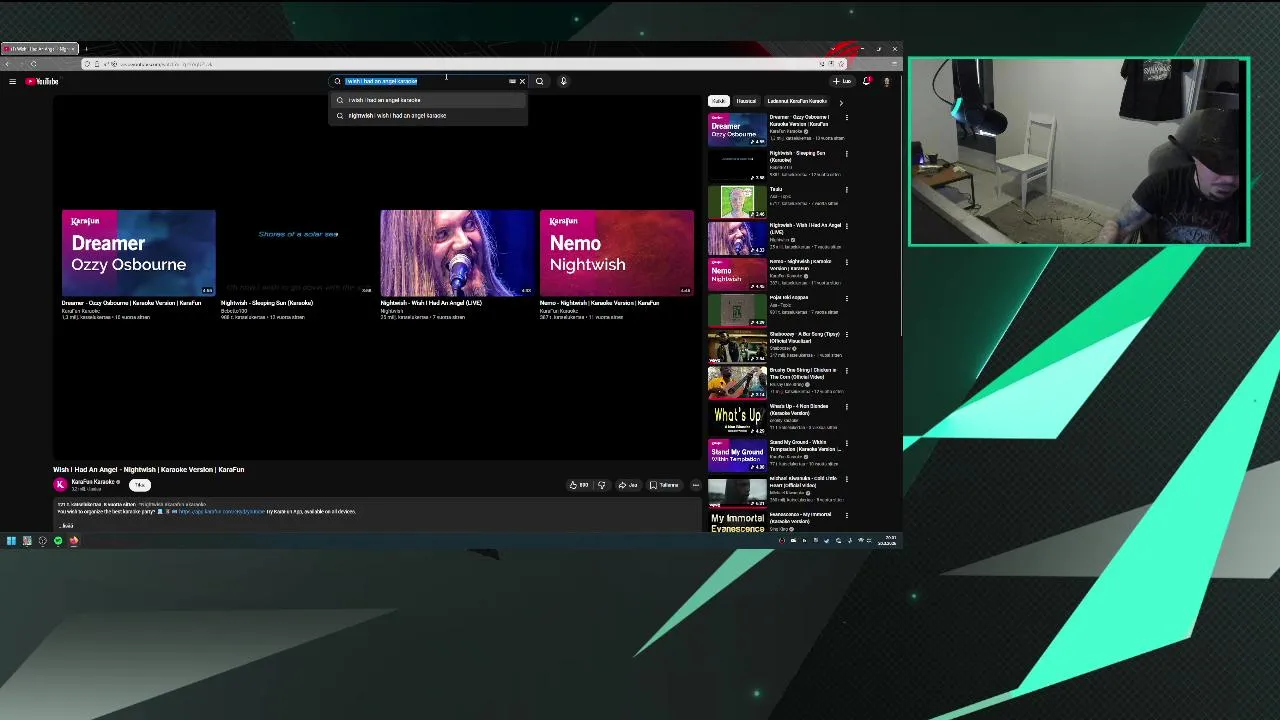
Task: Open the YouTube hamburger guide menu
Action: pos(12,81)
